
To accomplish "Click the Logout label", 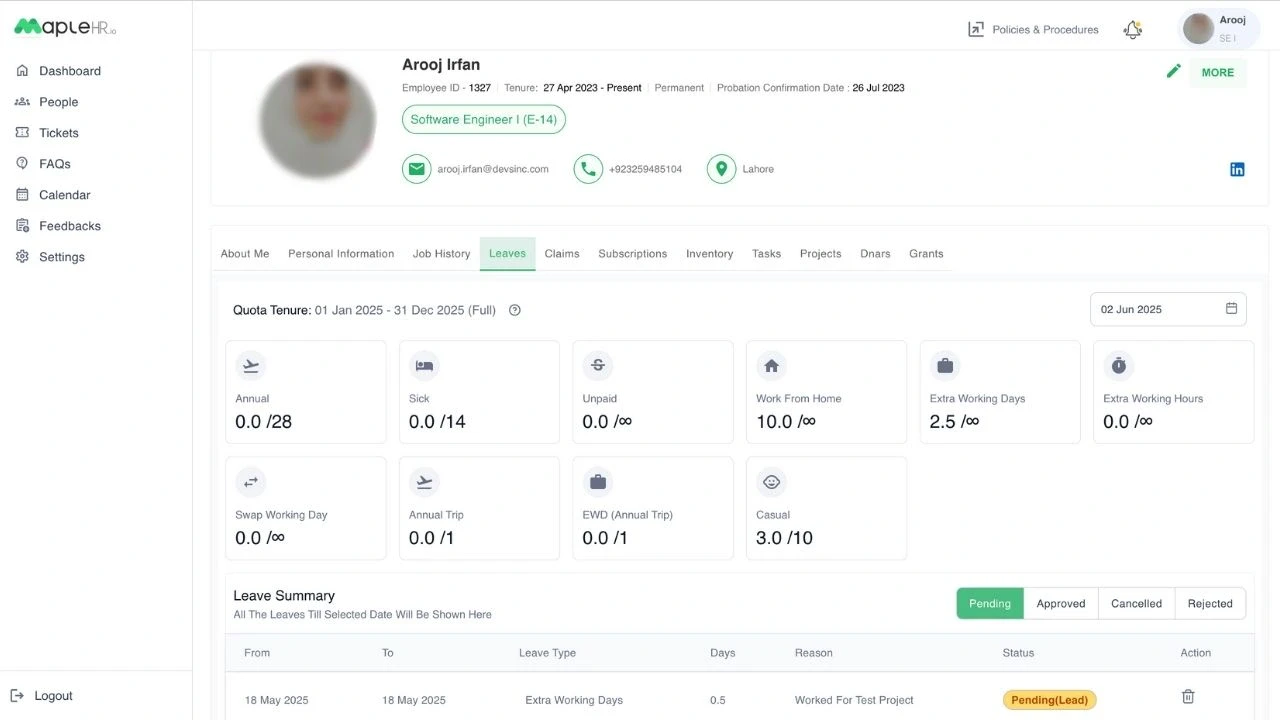I will point(54,696).
